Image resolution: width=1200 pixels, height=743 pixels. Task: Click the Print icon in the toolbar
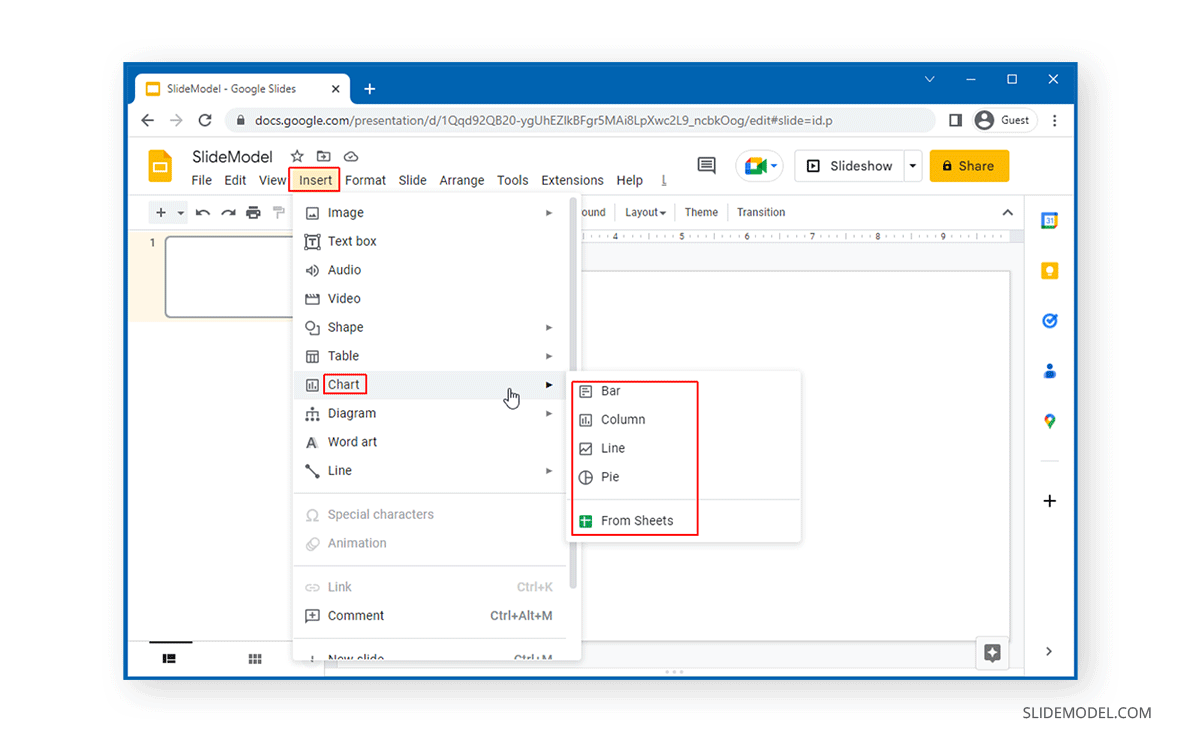pos(253,212)
